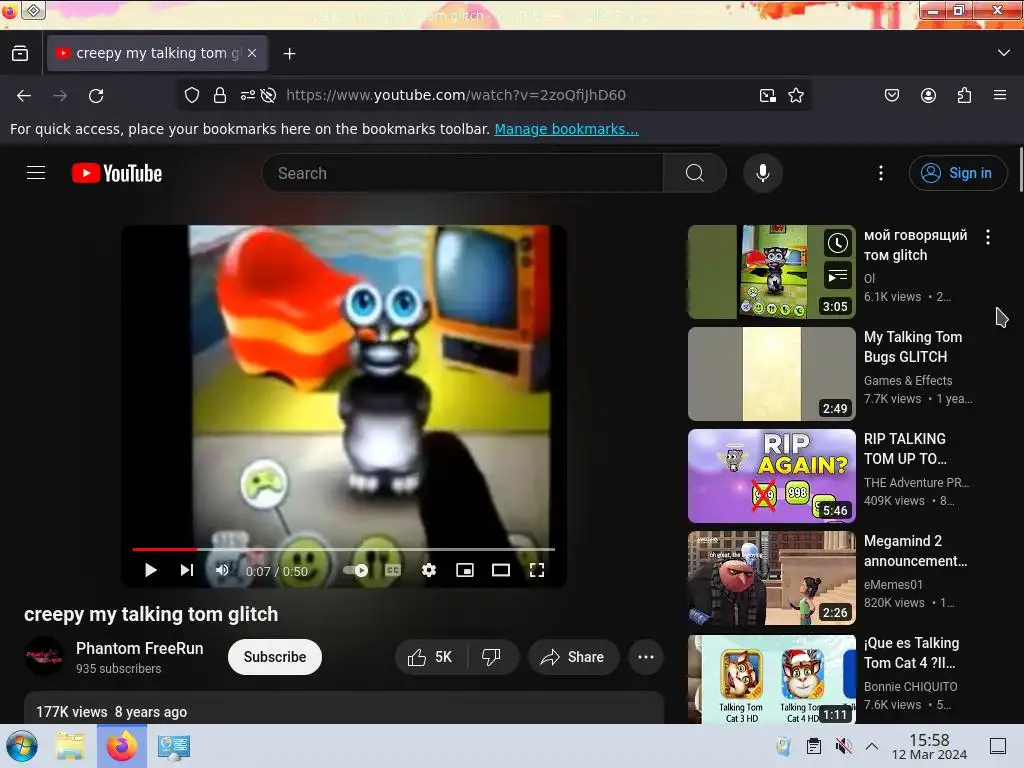1024x768 pixels.
Task: Switch to theater mode
Action: click(501, 570)
